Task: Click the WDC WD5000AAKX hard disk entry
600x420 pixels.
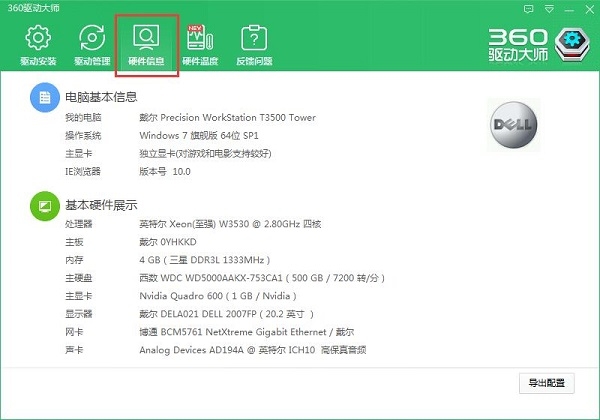Action: coord(262,278)
